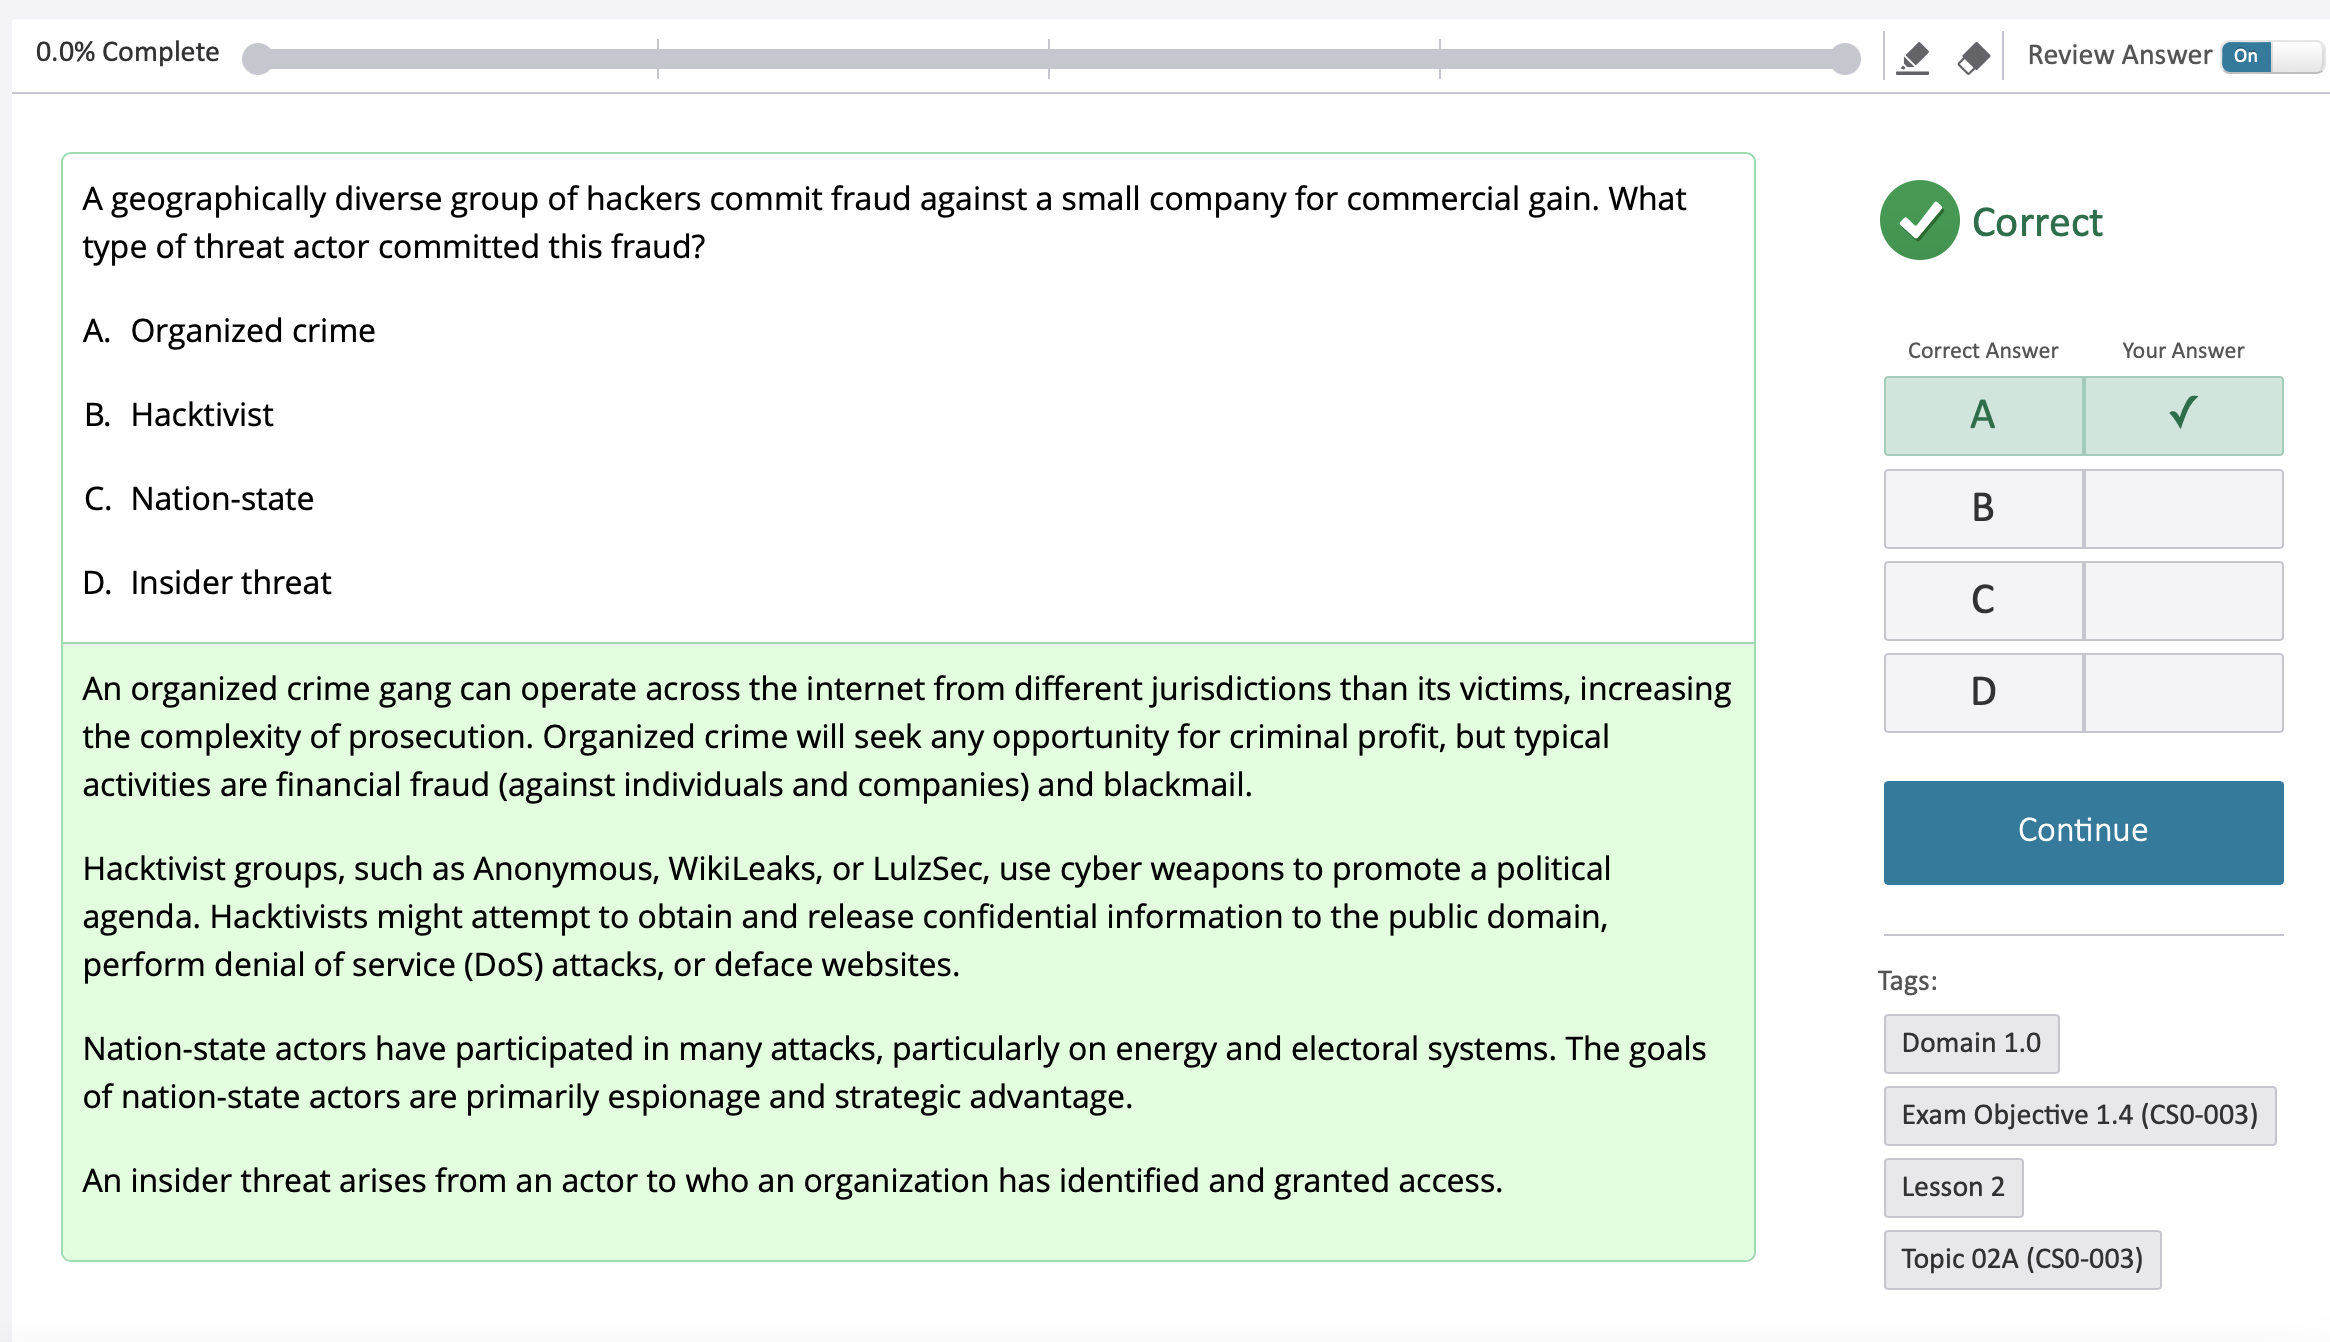Choose answer option C Nation-state
2330x1342 pixels.
[x=221, y=499]
